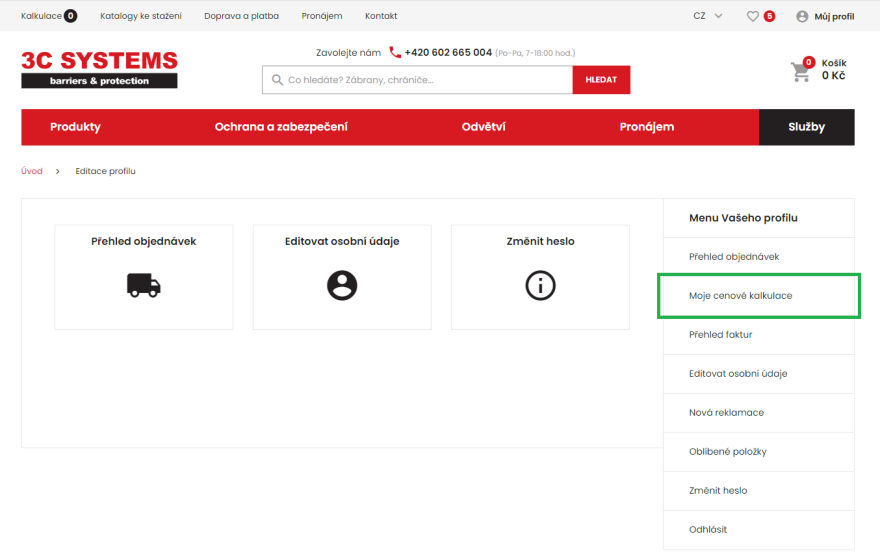The image size is (880, 556).
Task: Go to Úvod breadcrumb link
Action: [x=32, y=171]
